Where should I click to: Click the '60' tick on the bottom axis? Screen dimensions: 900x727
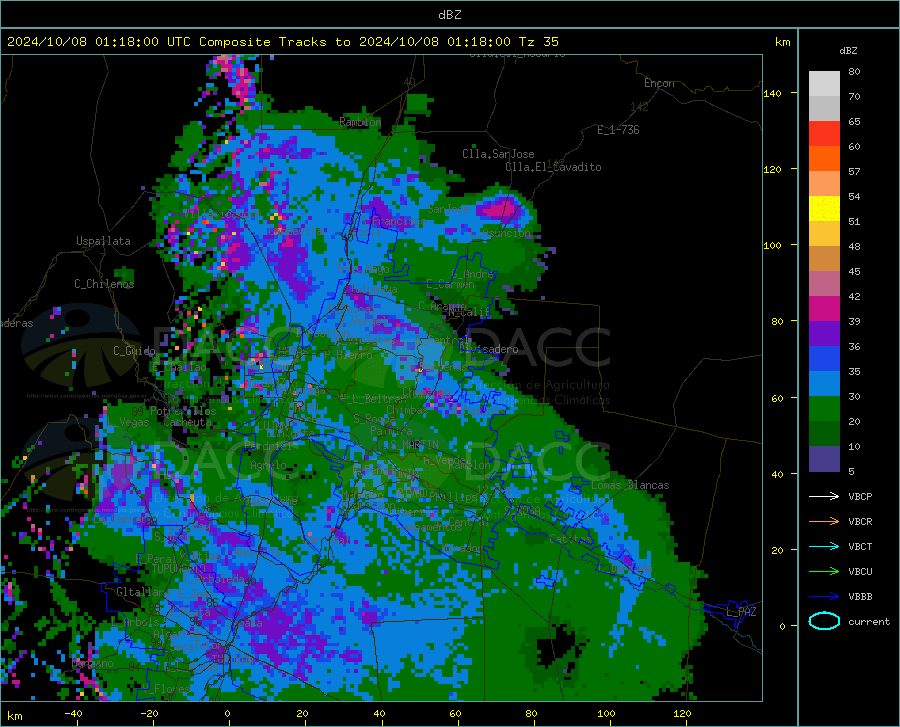(x=455, y=713)
